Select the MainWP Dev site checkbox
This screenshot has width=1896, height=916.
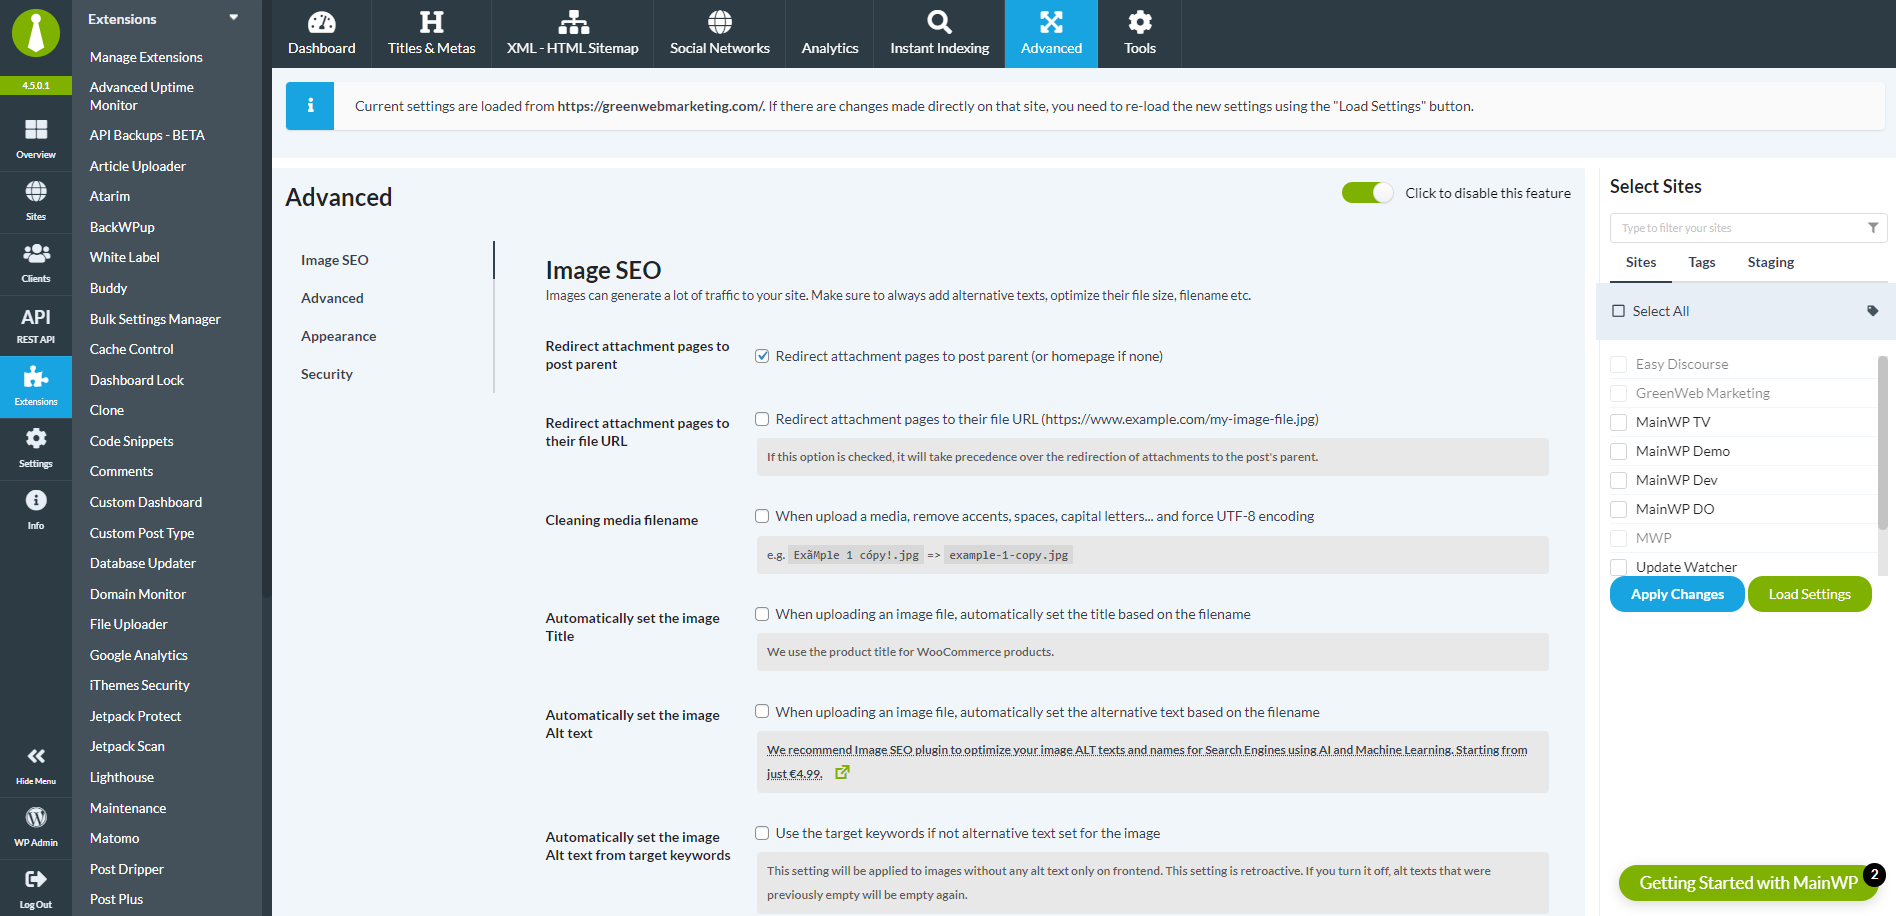click(1619, 480)
